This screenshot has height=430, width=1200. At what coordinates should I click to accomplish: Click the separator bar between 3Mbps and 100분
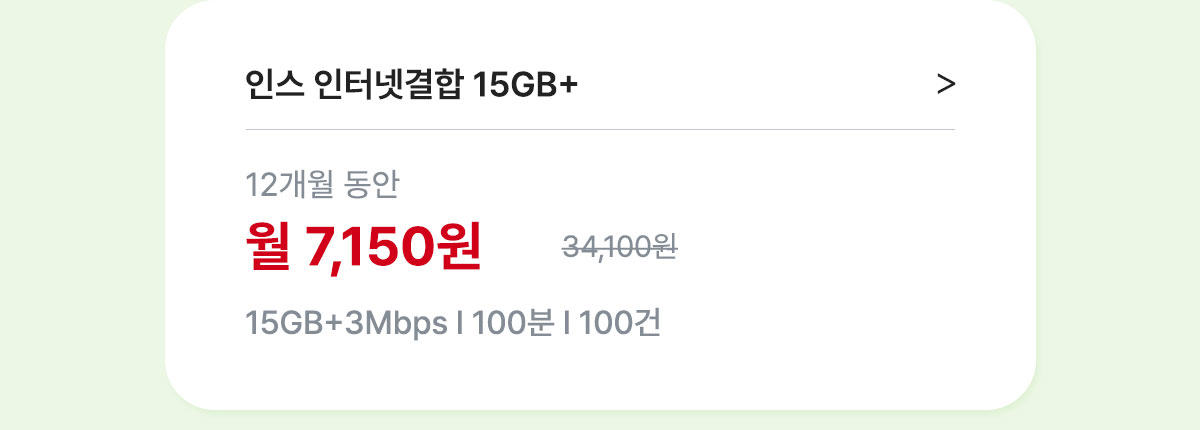pos(459,323)
